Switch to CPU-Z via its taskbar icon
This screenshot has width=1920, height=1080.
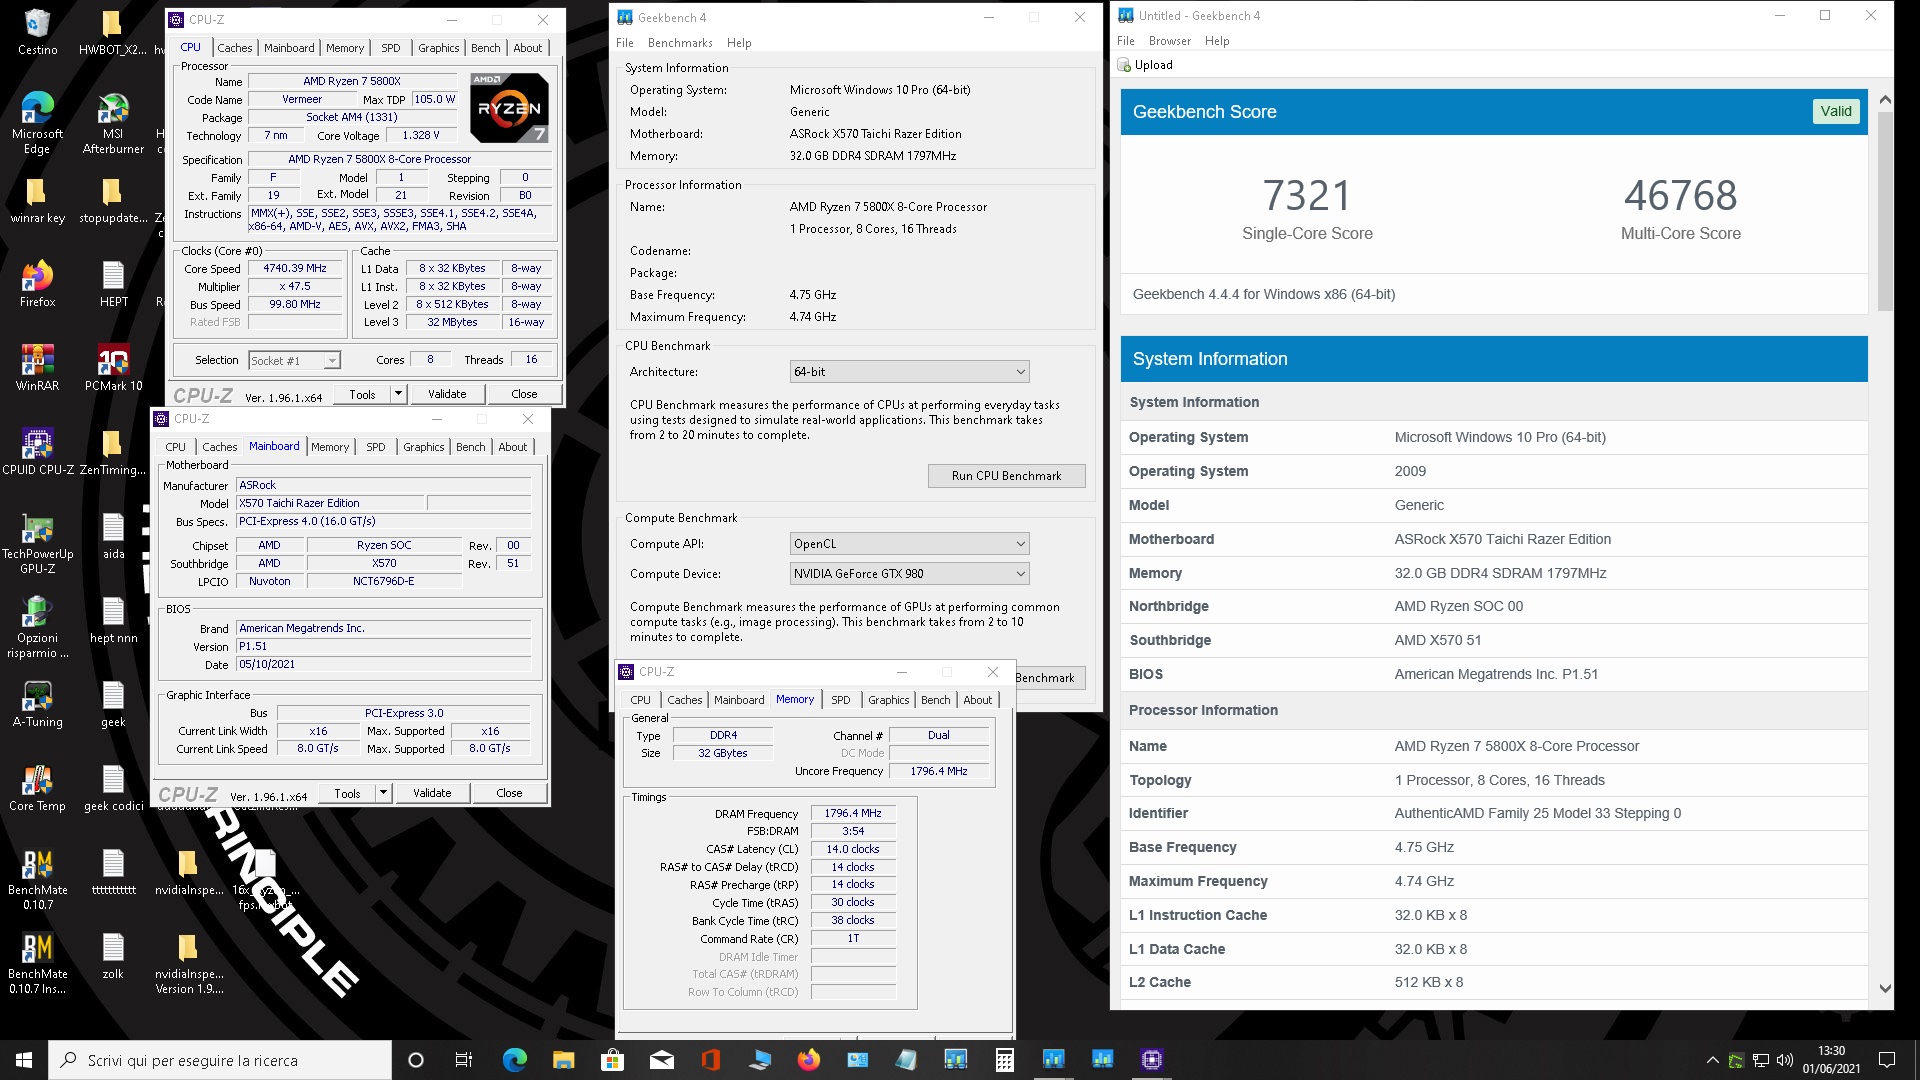(x=1152, y=1060)
